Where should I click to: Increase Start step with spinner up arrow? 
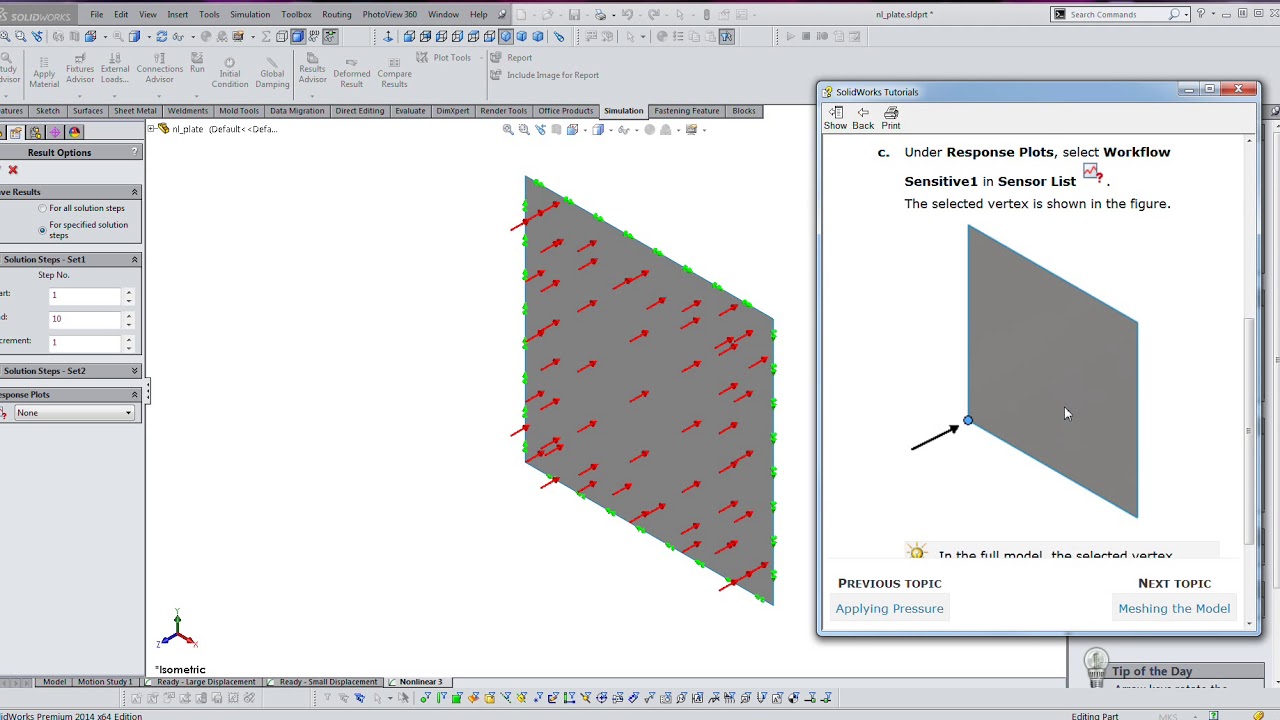click(128, 291)
